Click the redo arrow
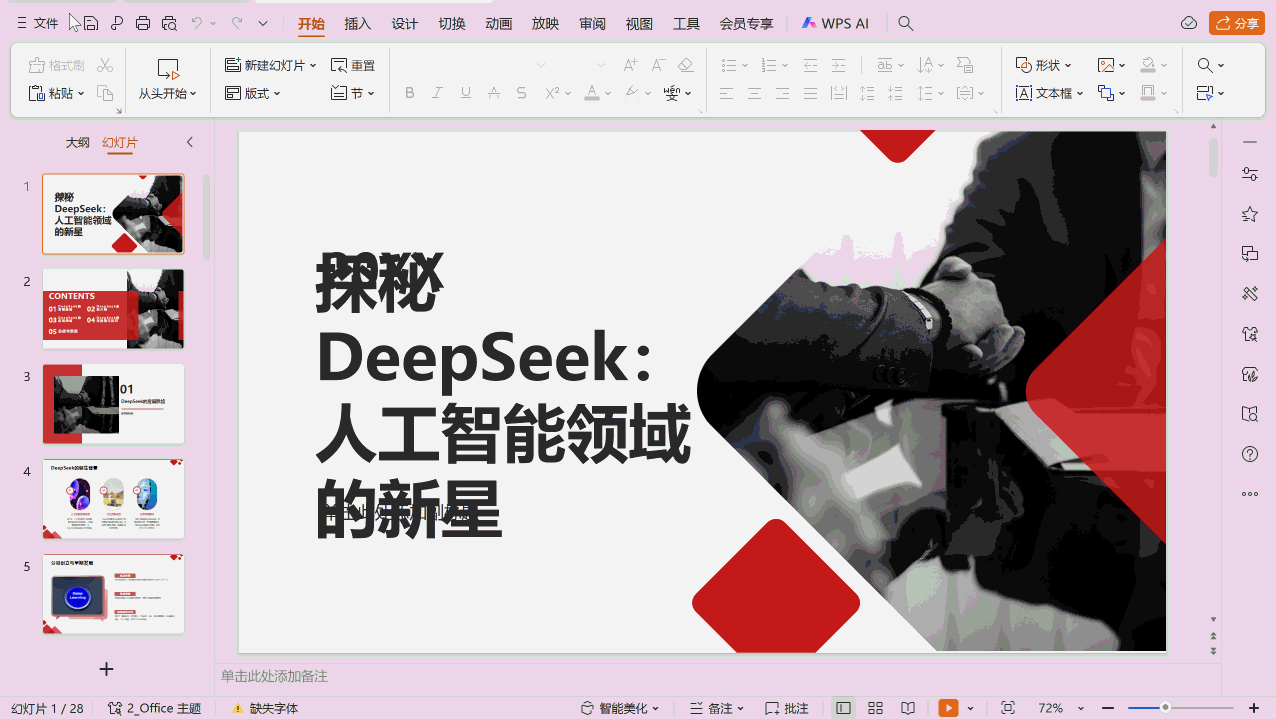 [237, 23]
